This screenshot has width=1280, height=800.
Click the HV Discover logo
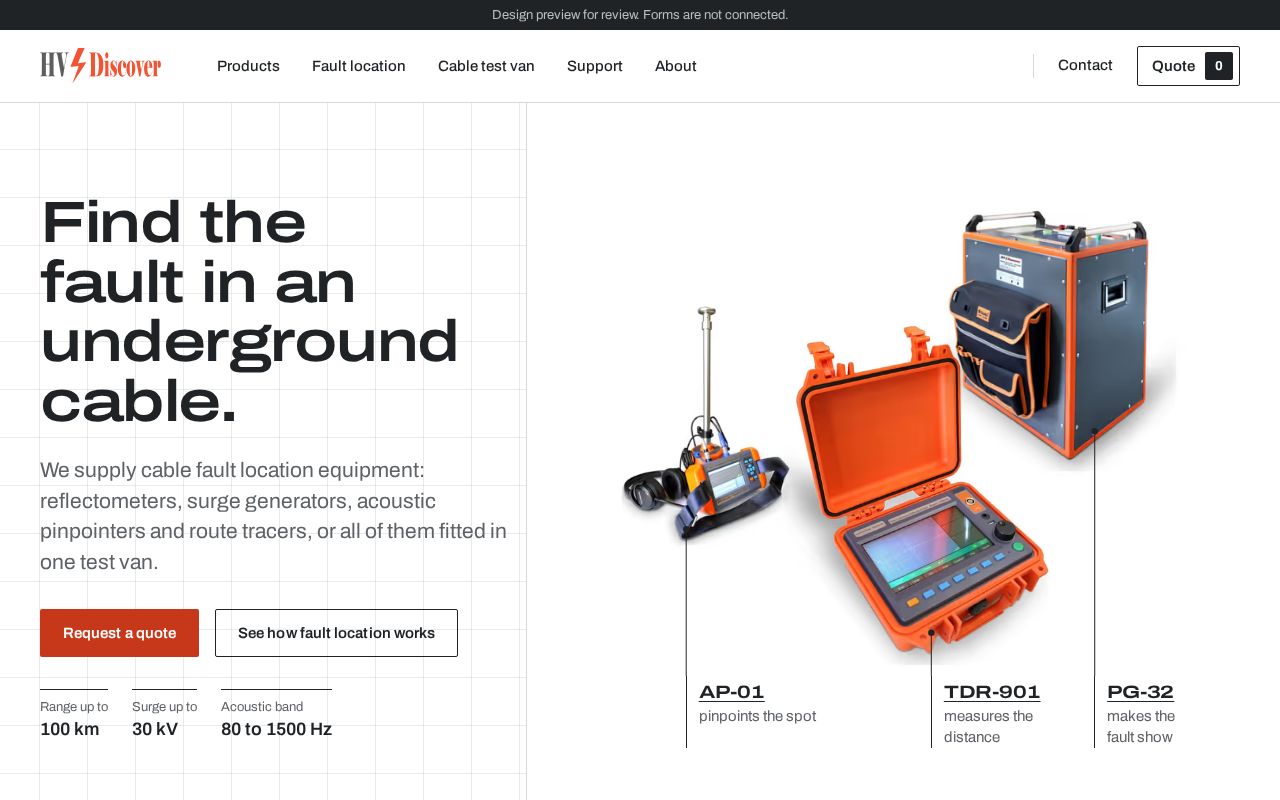coord(101,66)
